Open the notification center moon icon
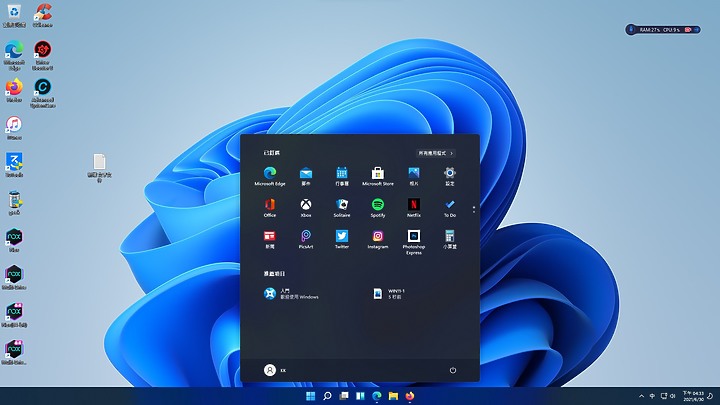 tap(710, 396)
